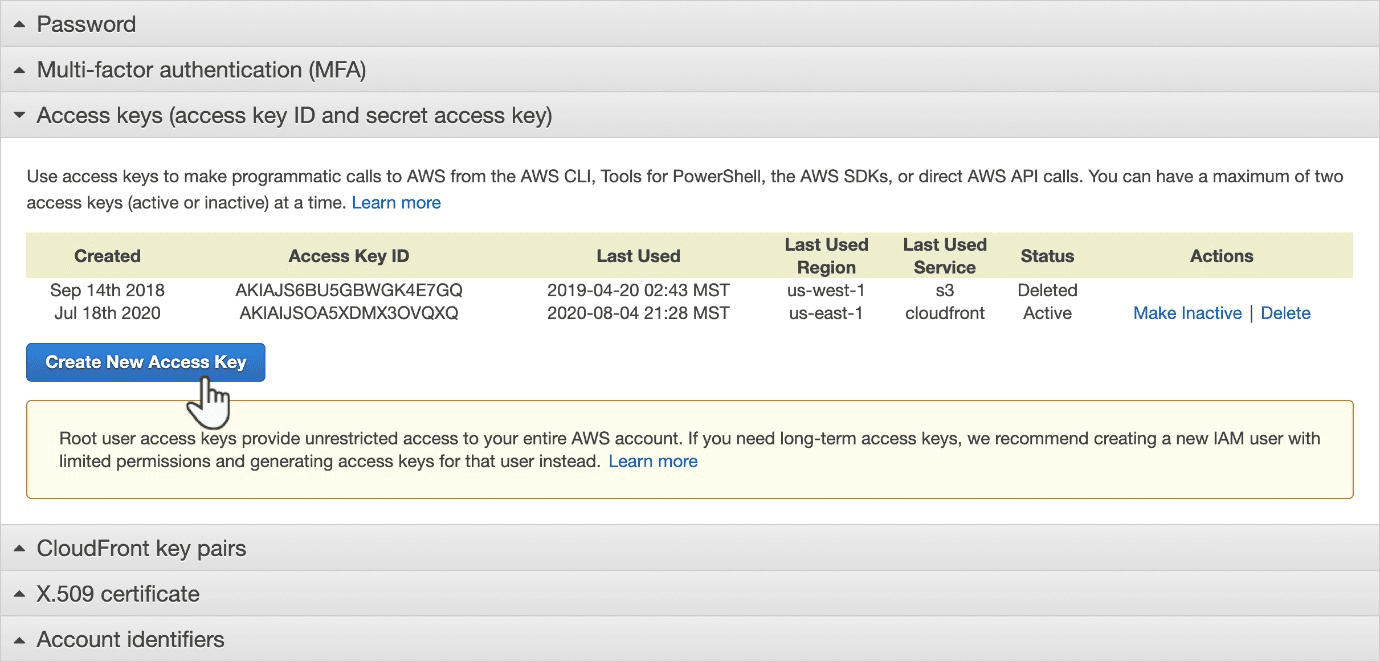
Task: Click the Access Key ID column header
Action: (x=349, y=256)
